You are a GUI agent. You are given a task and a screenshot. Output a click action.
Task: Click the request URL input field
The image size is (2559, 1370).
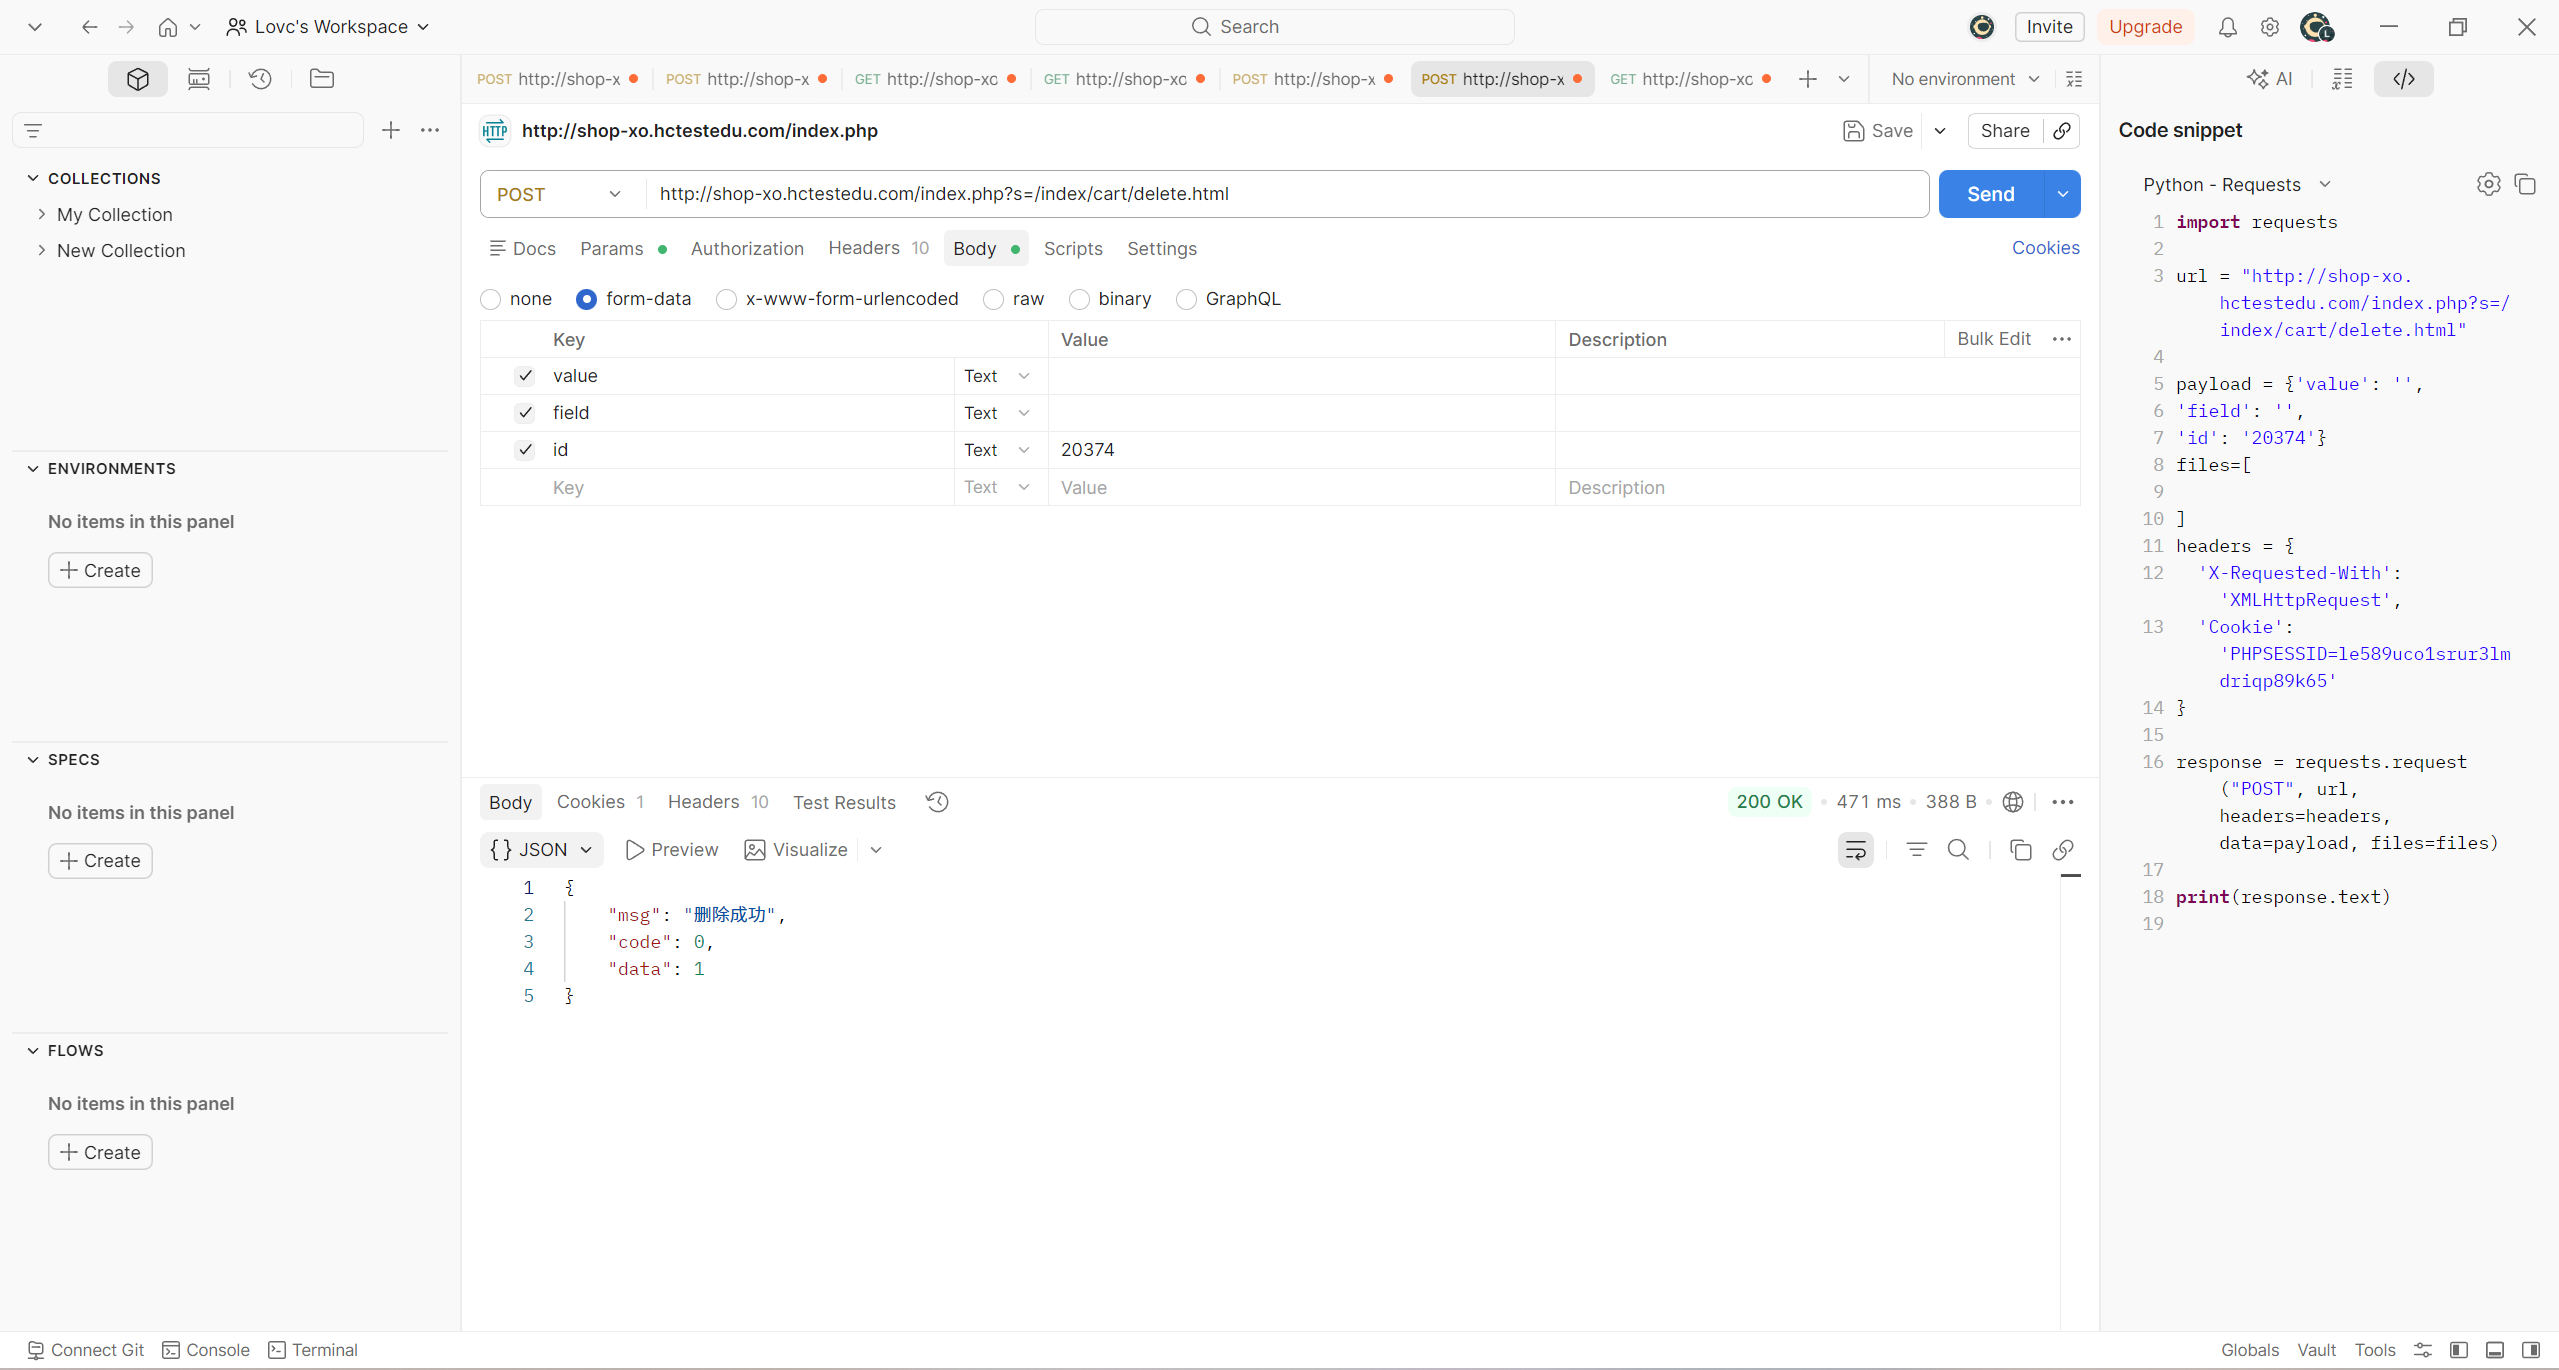click(1280, 194)
